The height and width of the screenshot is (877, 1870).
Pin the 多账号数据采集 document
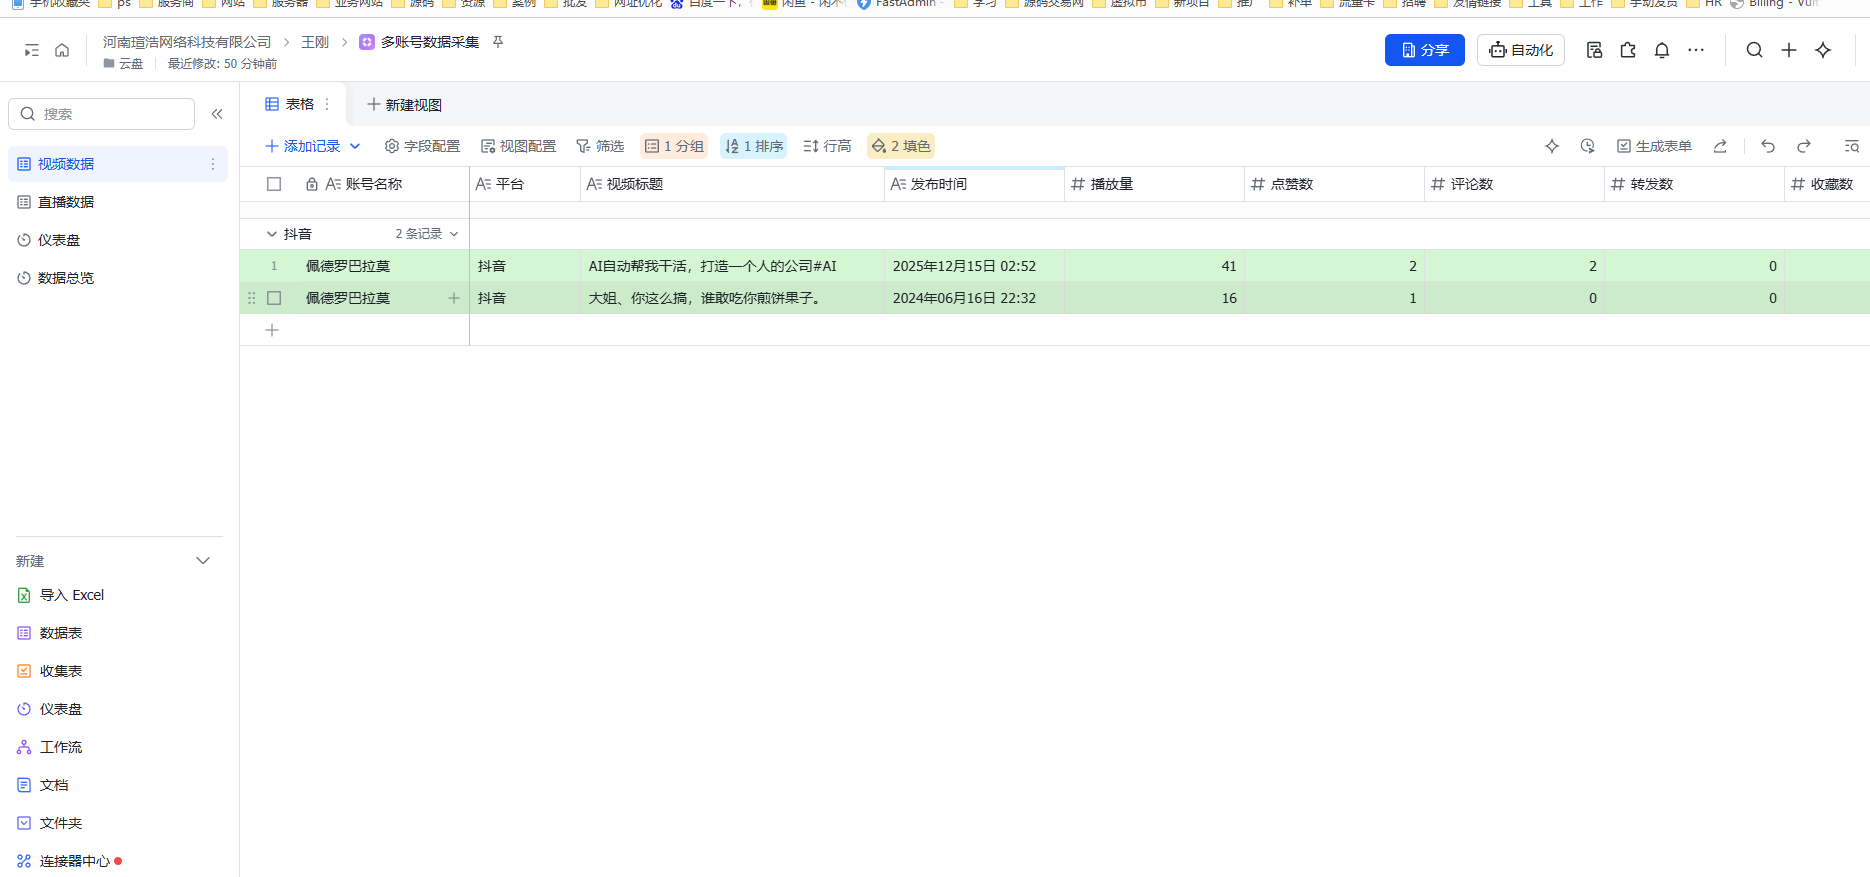[498, 42]
